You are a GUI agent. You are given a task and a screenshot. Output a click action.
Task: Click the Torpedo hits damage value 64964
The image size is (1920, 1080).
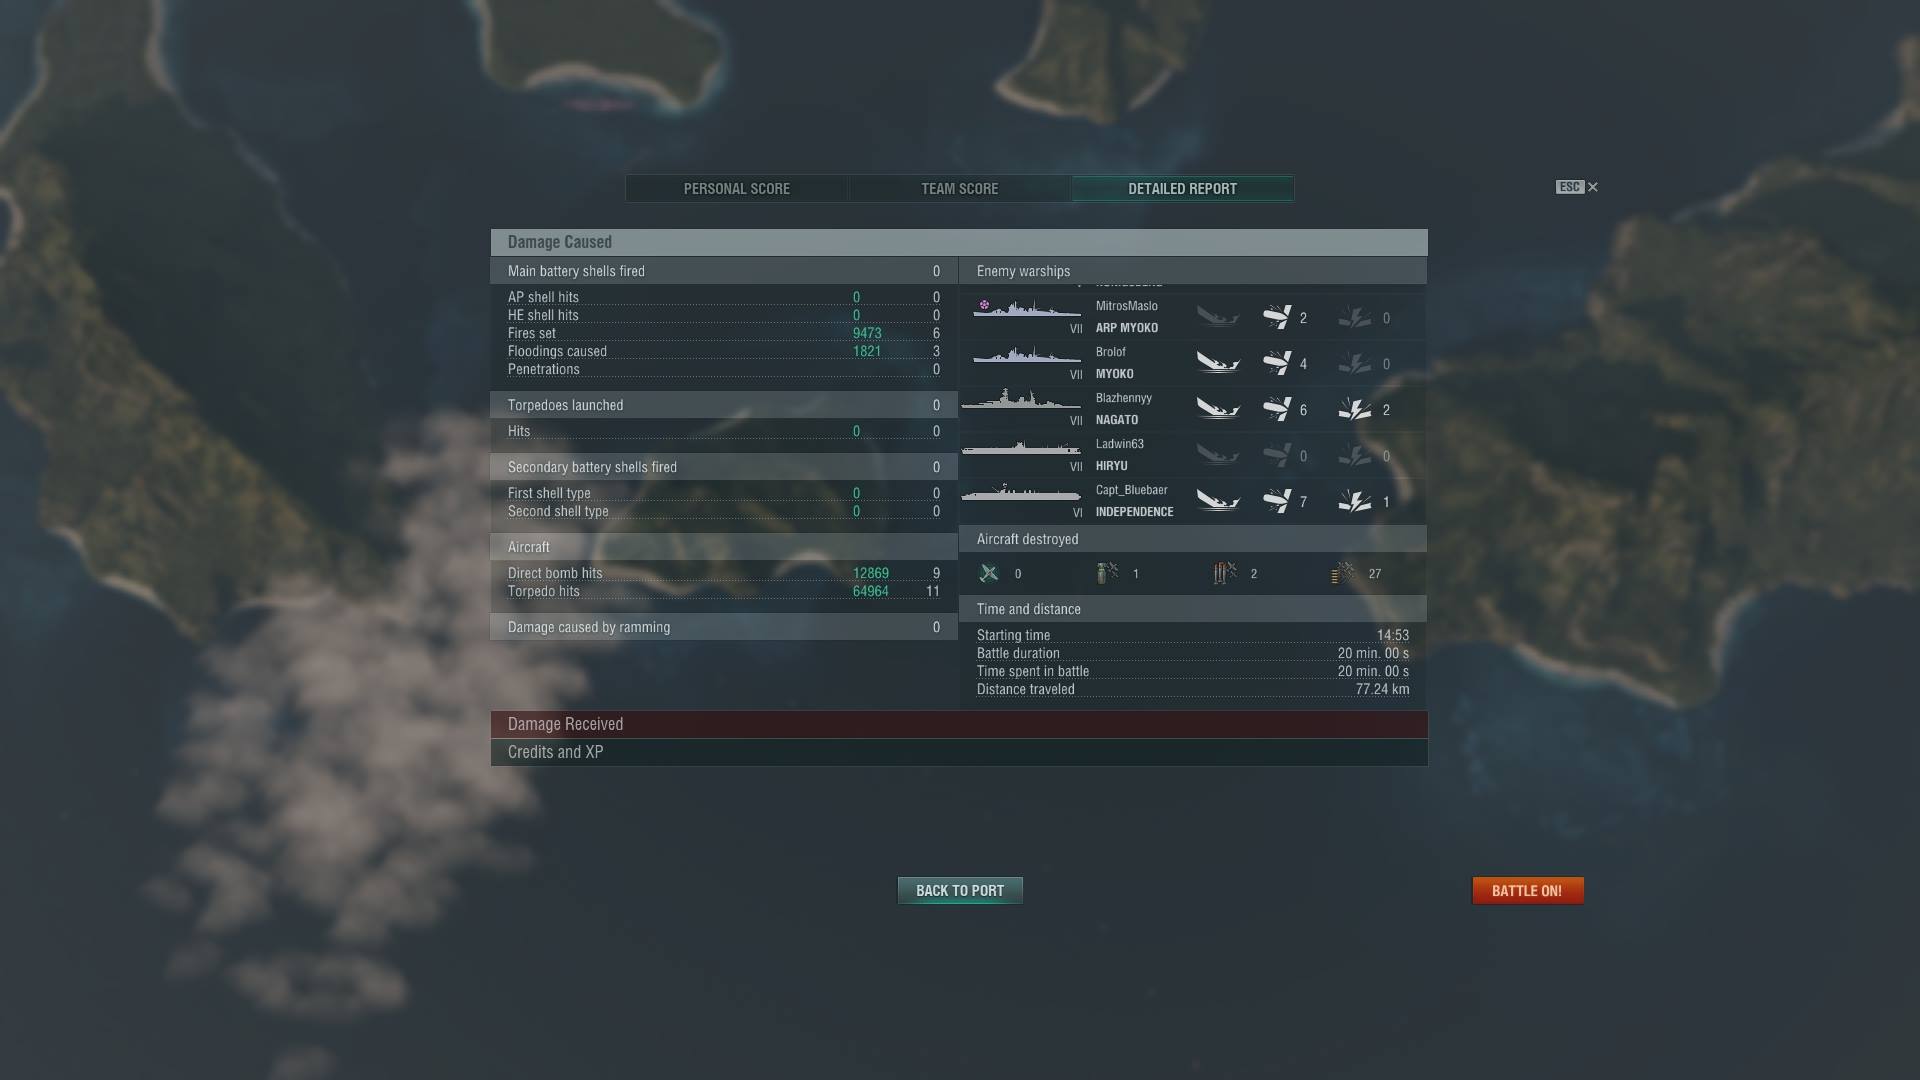871,591
